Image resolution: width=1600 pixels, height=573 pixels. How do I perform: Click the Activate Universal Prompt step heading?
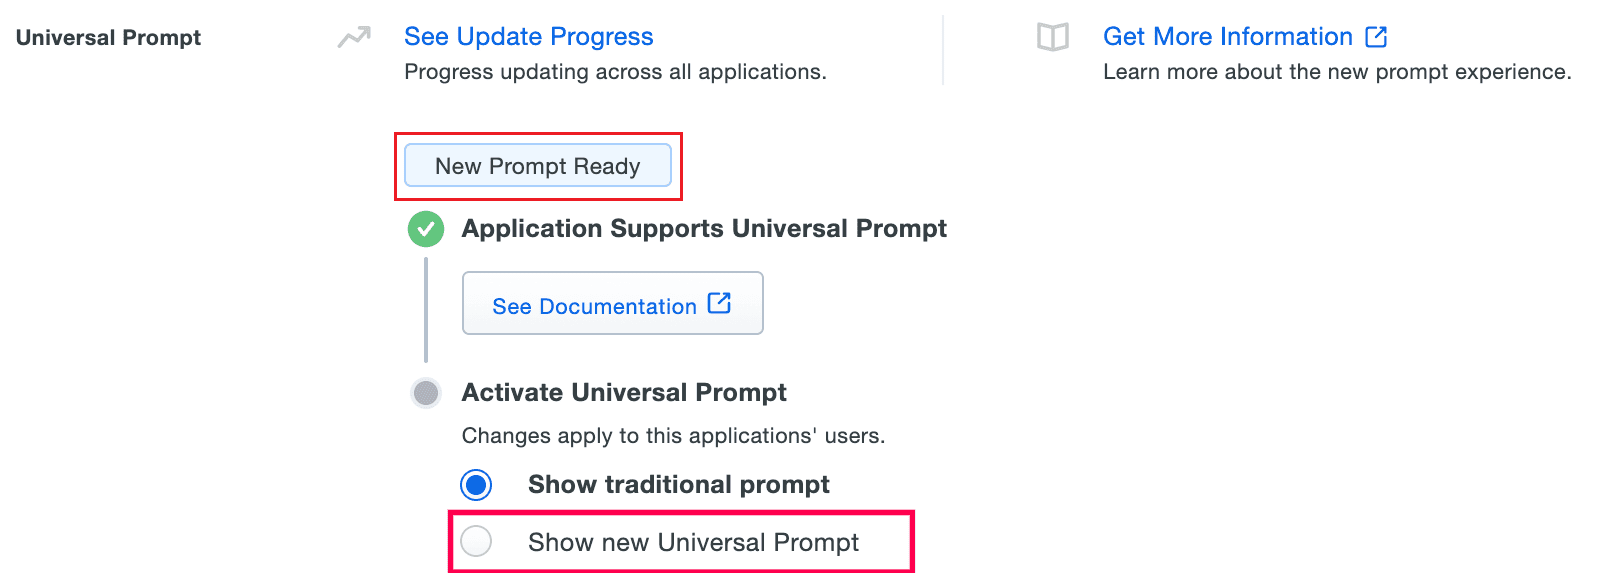[x=623, y=392]
